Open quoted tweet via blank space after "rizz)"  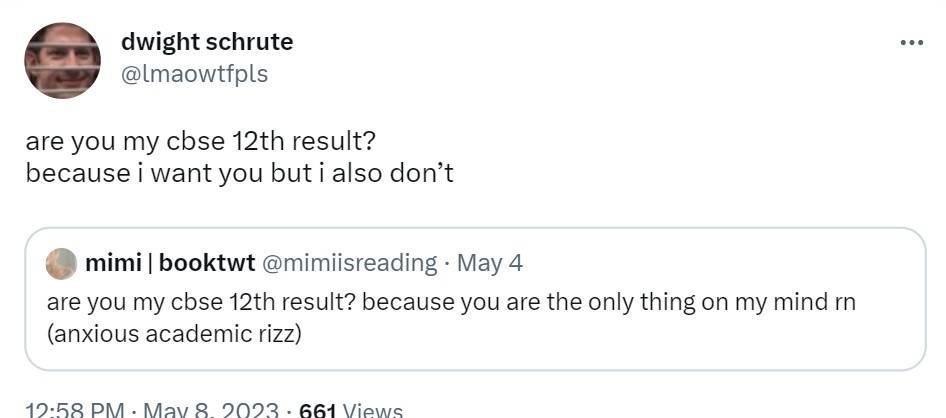click(600, 333)
